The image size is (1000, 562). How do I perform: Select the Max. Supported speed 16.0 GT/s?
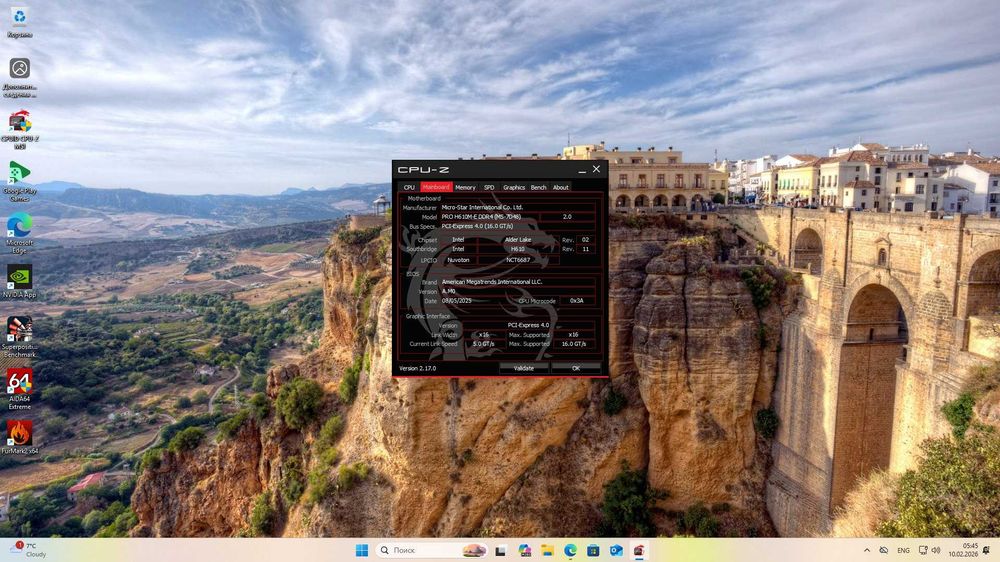coord(574,344)
